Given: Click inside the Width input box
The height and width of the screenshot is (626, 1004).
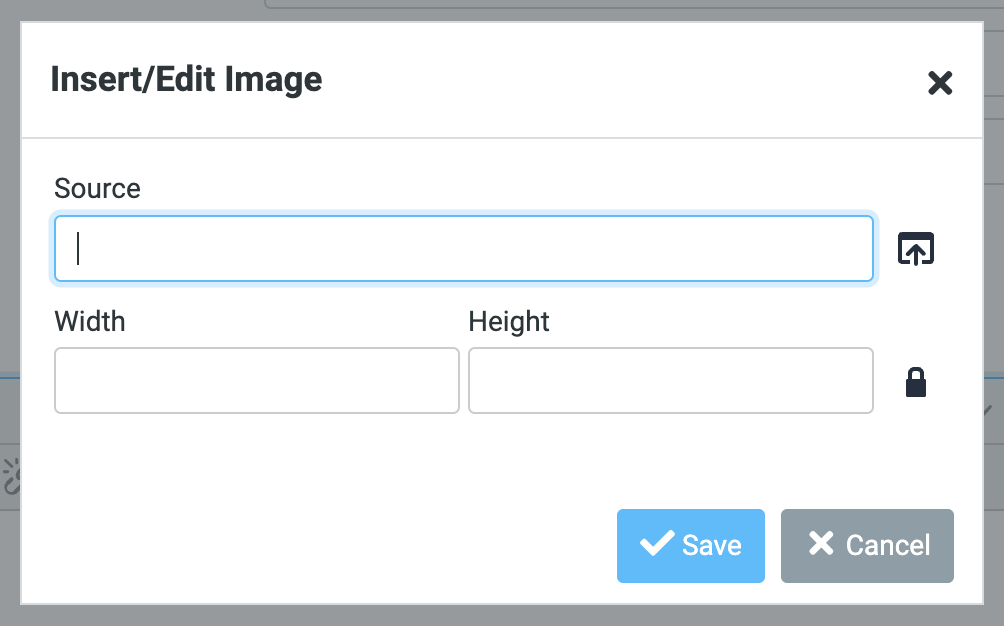Looking at the screenshot, I should [x=256, y=381].
